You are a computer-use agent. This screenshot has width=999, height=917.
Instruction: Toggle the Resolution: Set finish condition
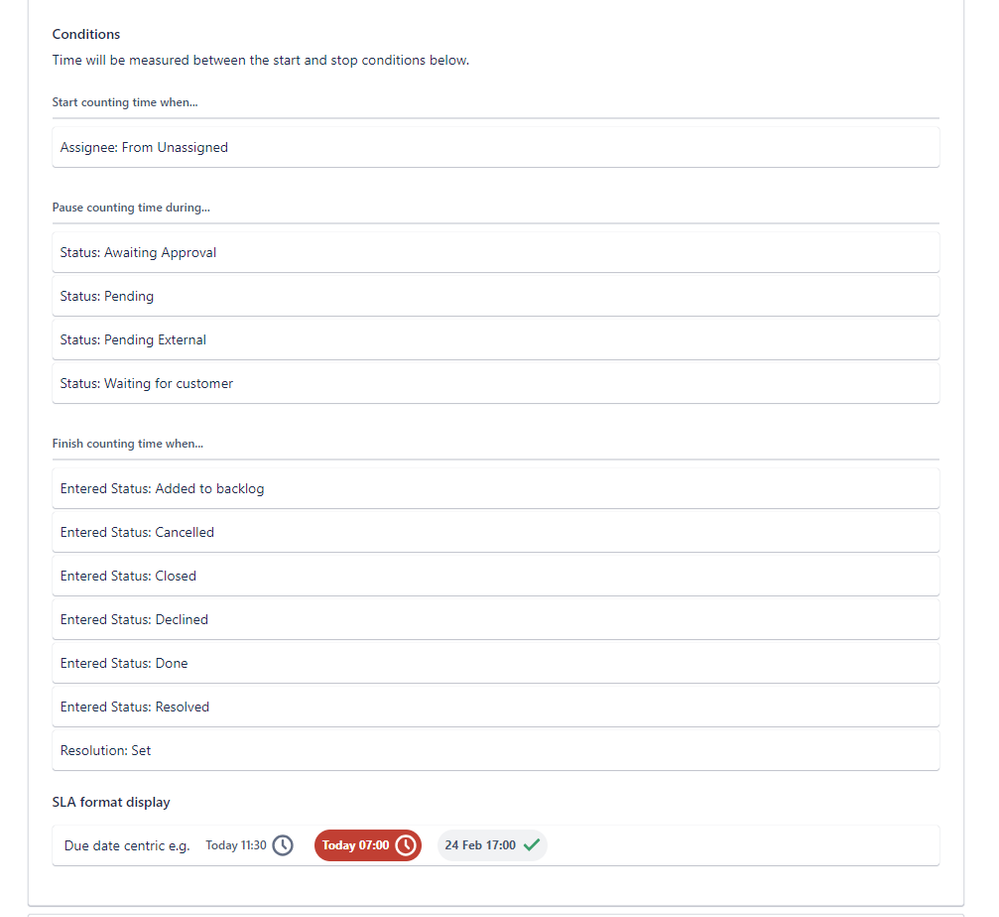(496, 749)
